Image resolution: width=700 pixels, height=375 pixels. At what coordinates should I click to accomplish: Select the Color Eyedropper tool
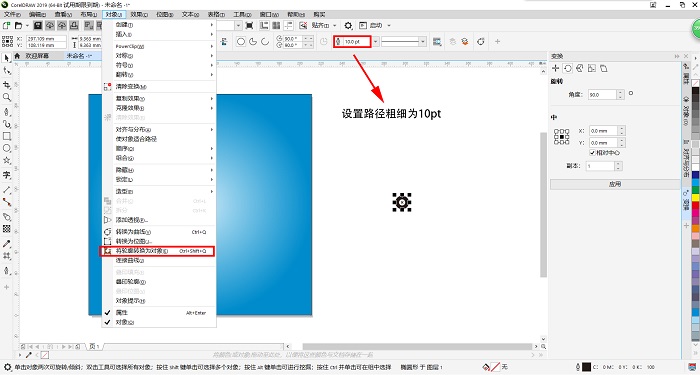[7, 244]
